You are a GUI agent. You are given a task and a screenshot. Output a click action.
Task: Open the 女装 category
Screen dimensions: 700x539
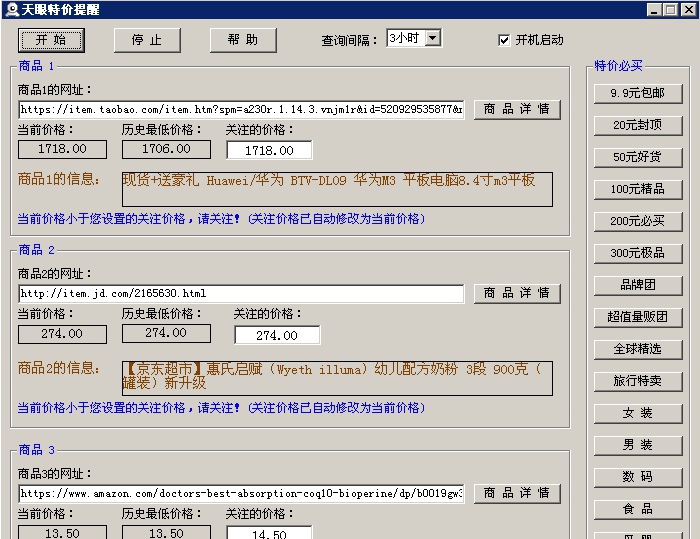pyautogui.click(x=638, y=414)
